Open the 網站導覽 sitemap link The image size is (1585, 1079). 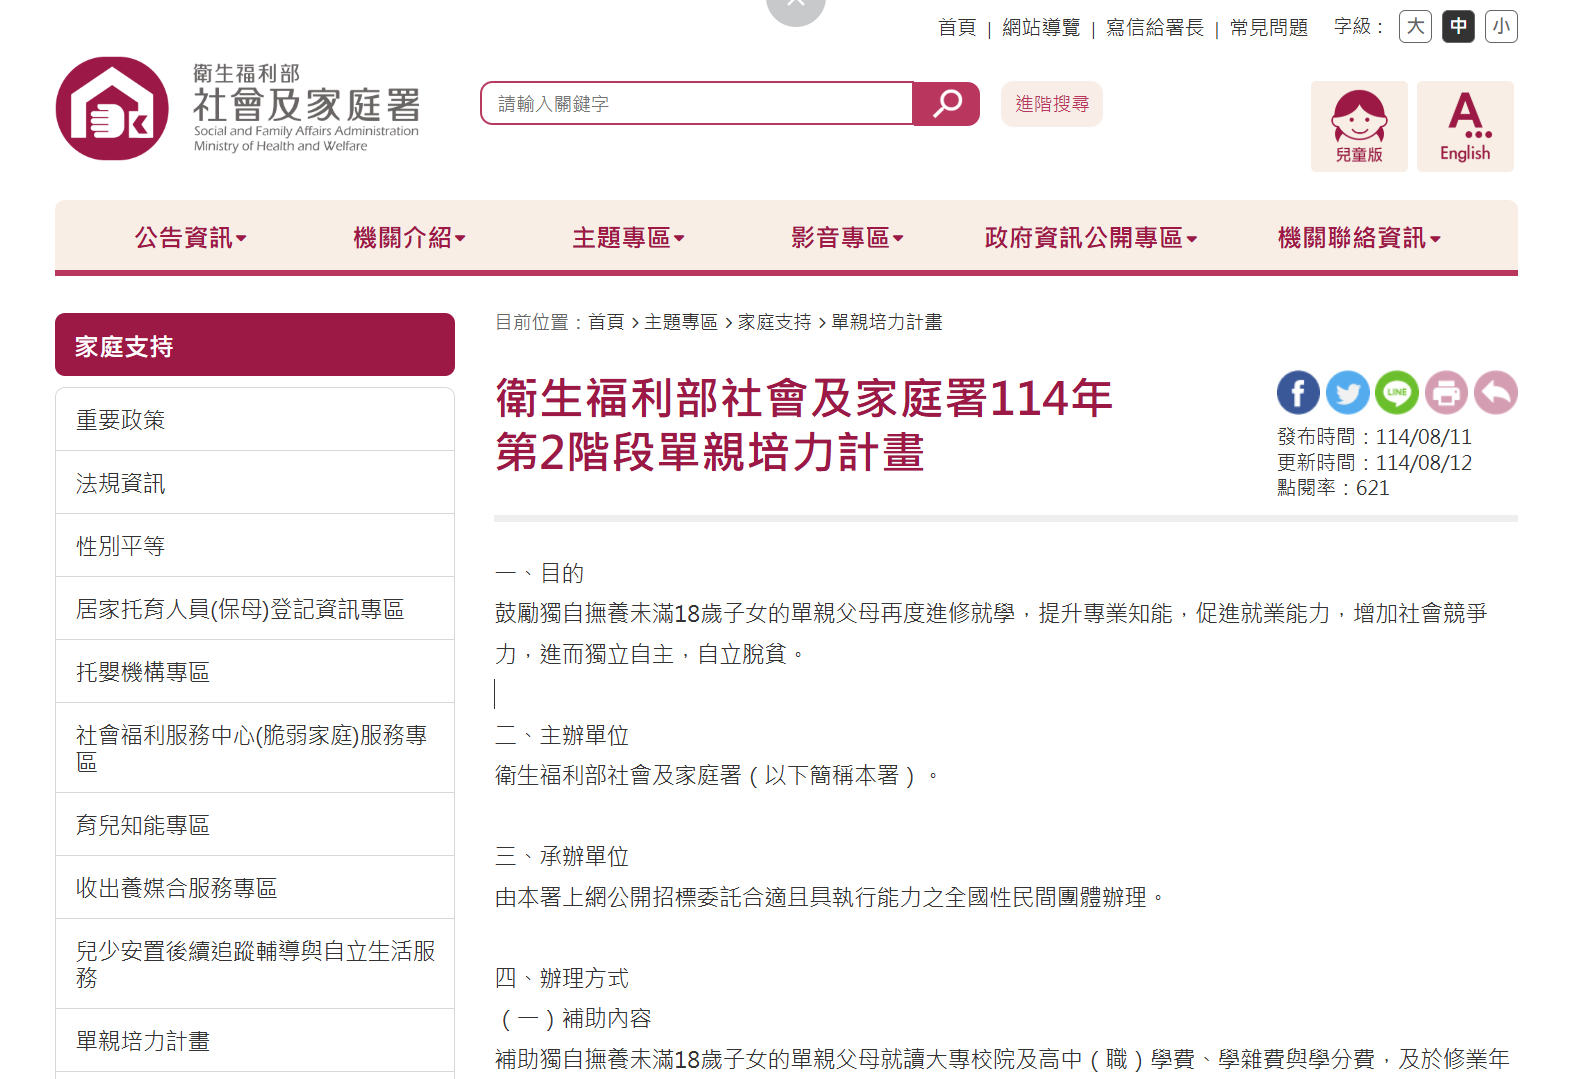[1041, 28]
